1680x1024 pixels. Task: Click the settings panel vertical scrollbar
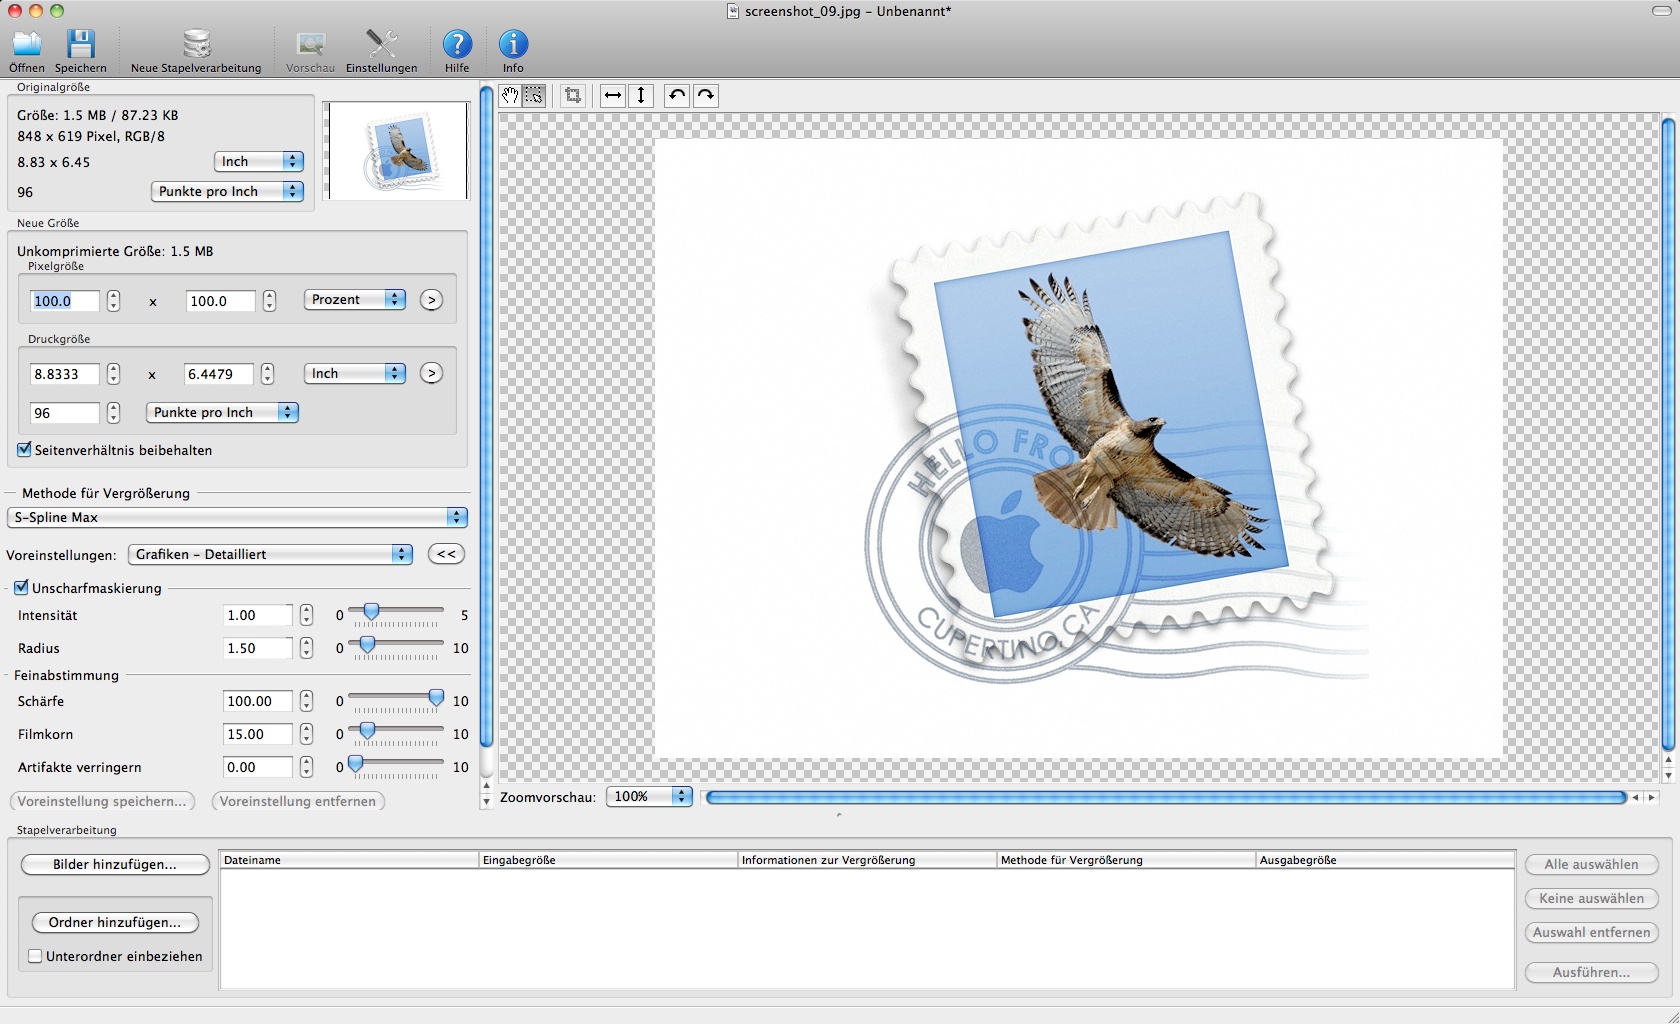tap(487, 416)
